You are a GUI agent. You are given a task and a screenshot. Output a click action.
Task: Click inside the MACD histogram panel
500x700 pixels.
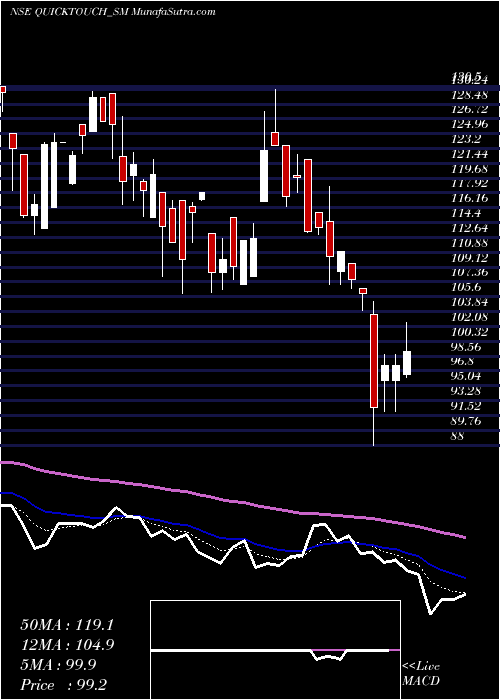[x=275, y=650]
